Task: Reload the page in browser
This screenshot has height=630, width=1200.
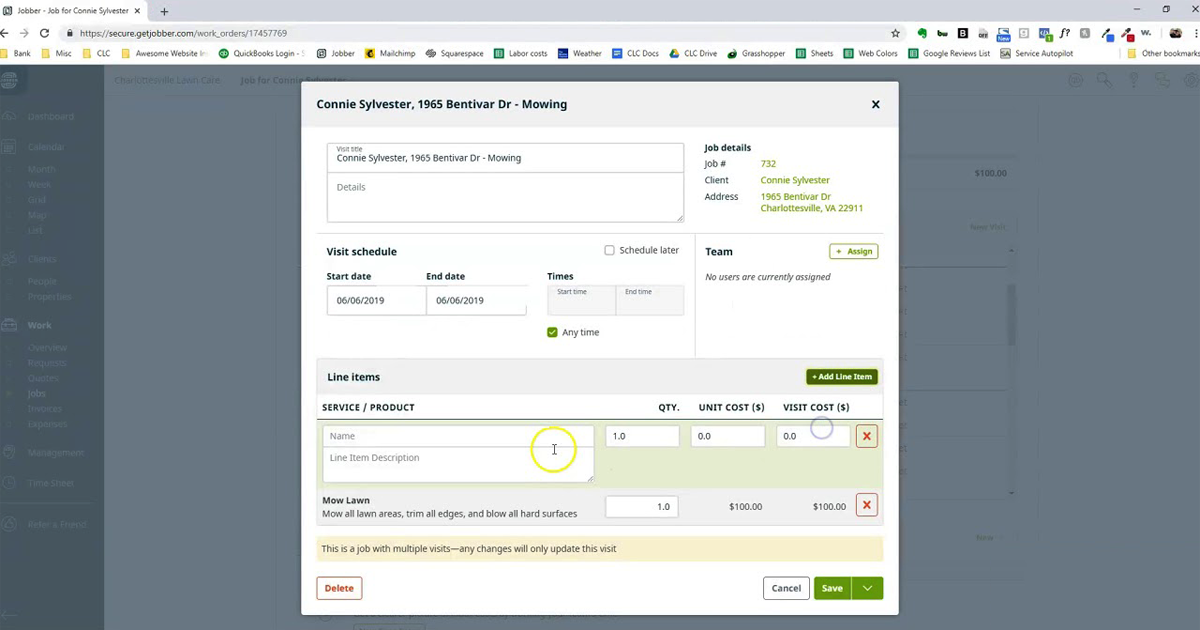Action: click(x=42, y=32)
